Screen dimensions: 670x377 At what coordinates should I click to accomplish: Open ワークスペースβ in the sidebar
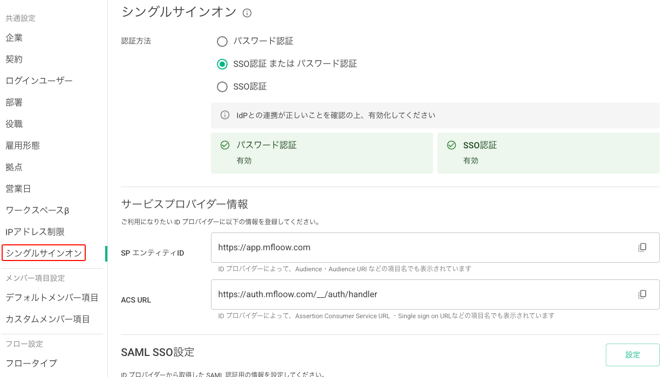click(x=37, y=210)
